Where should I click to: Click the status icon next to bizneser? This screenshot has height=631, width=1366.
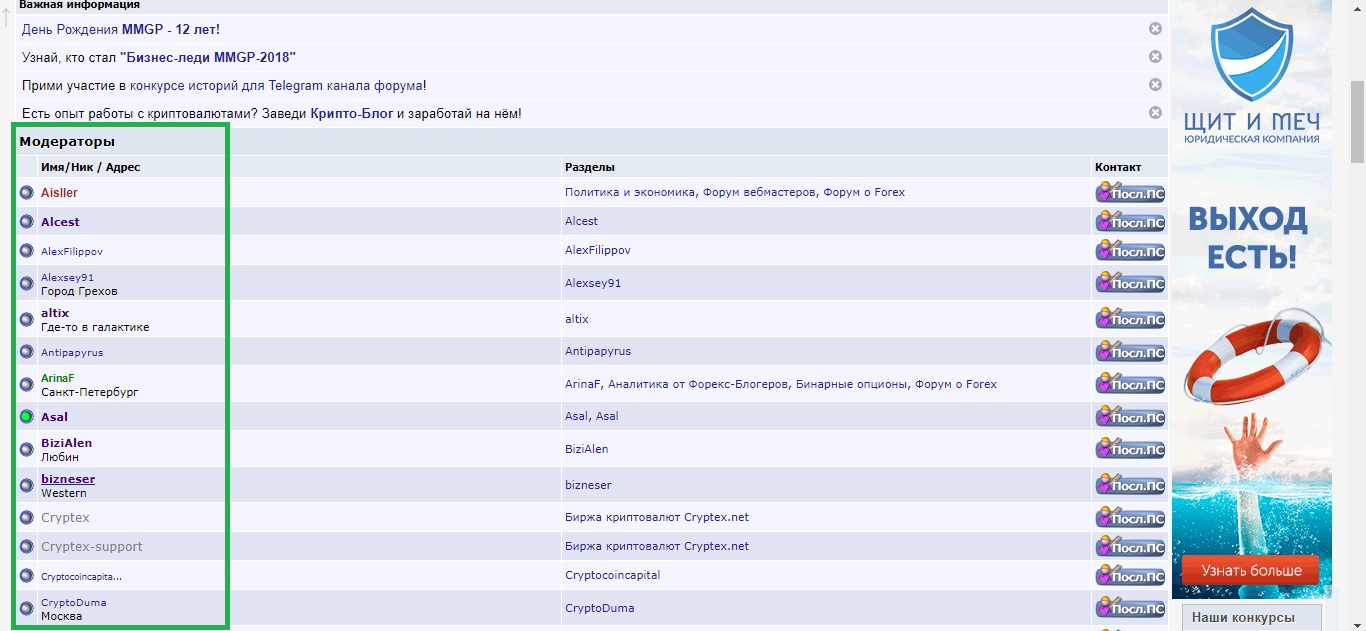point(27,485)
